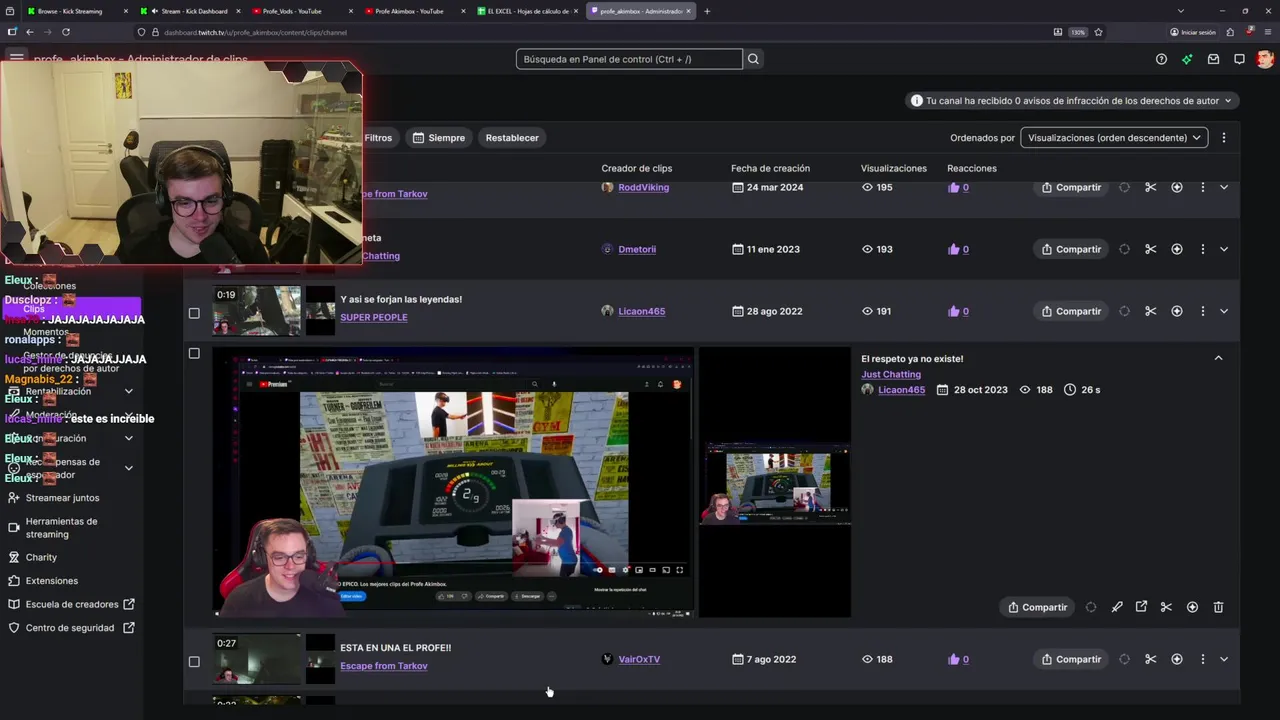This screenshot has width=1280, height=720.
Task: Open Escuela de creadores external link
Action: coord(71,604)
